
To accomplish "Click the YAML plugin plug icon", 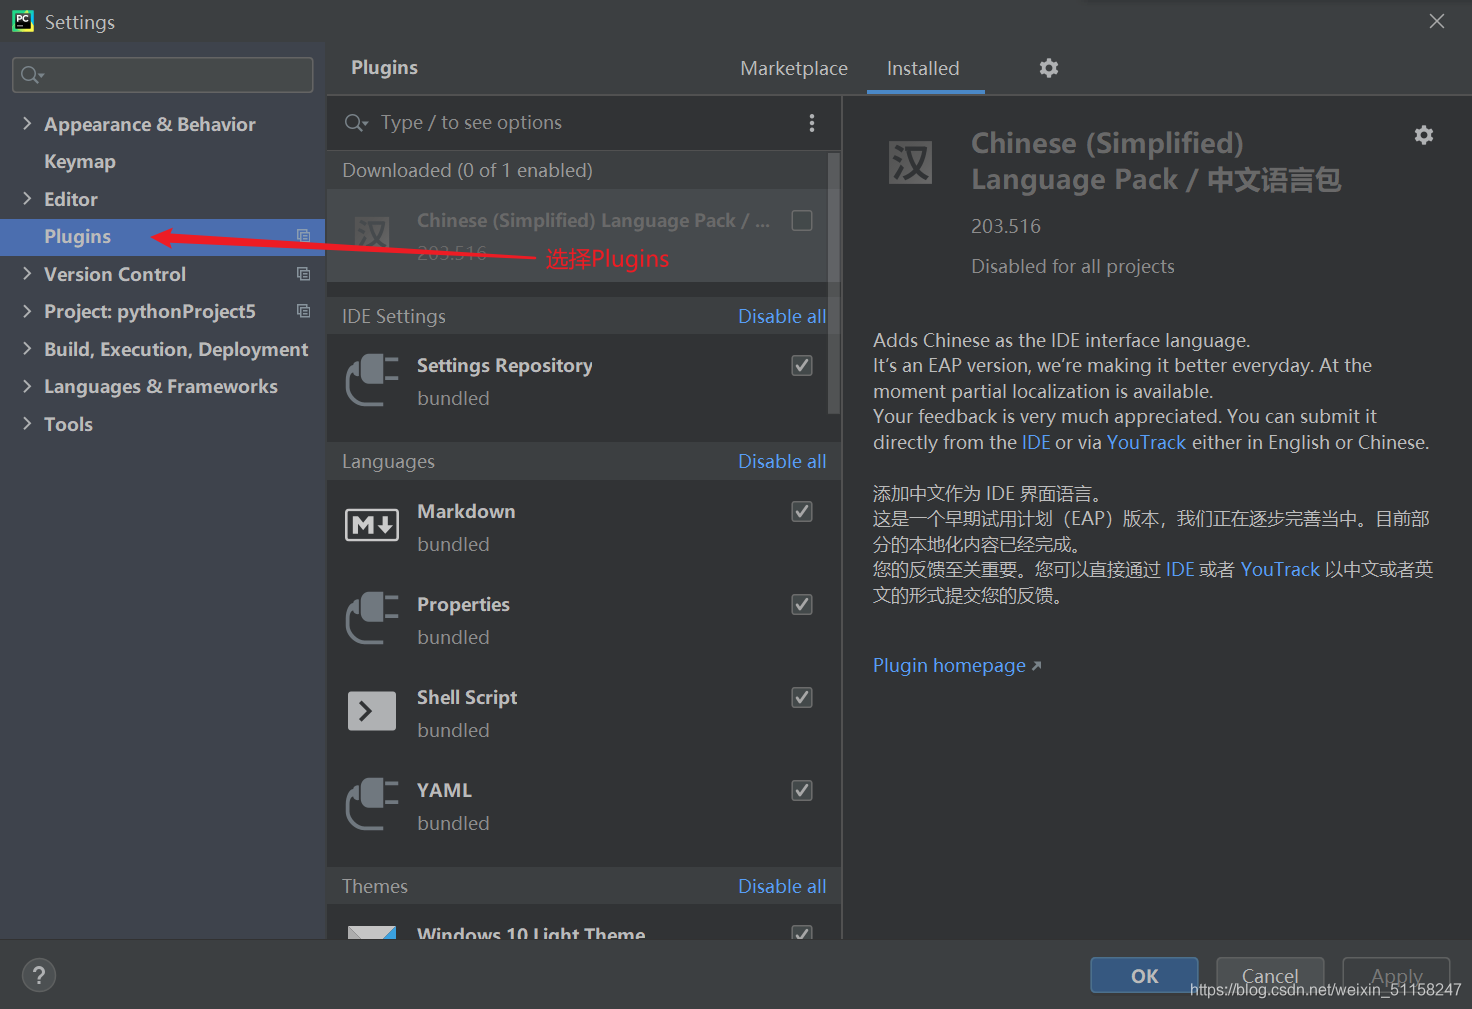I will pos(372,804).
